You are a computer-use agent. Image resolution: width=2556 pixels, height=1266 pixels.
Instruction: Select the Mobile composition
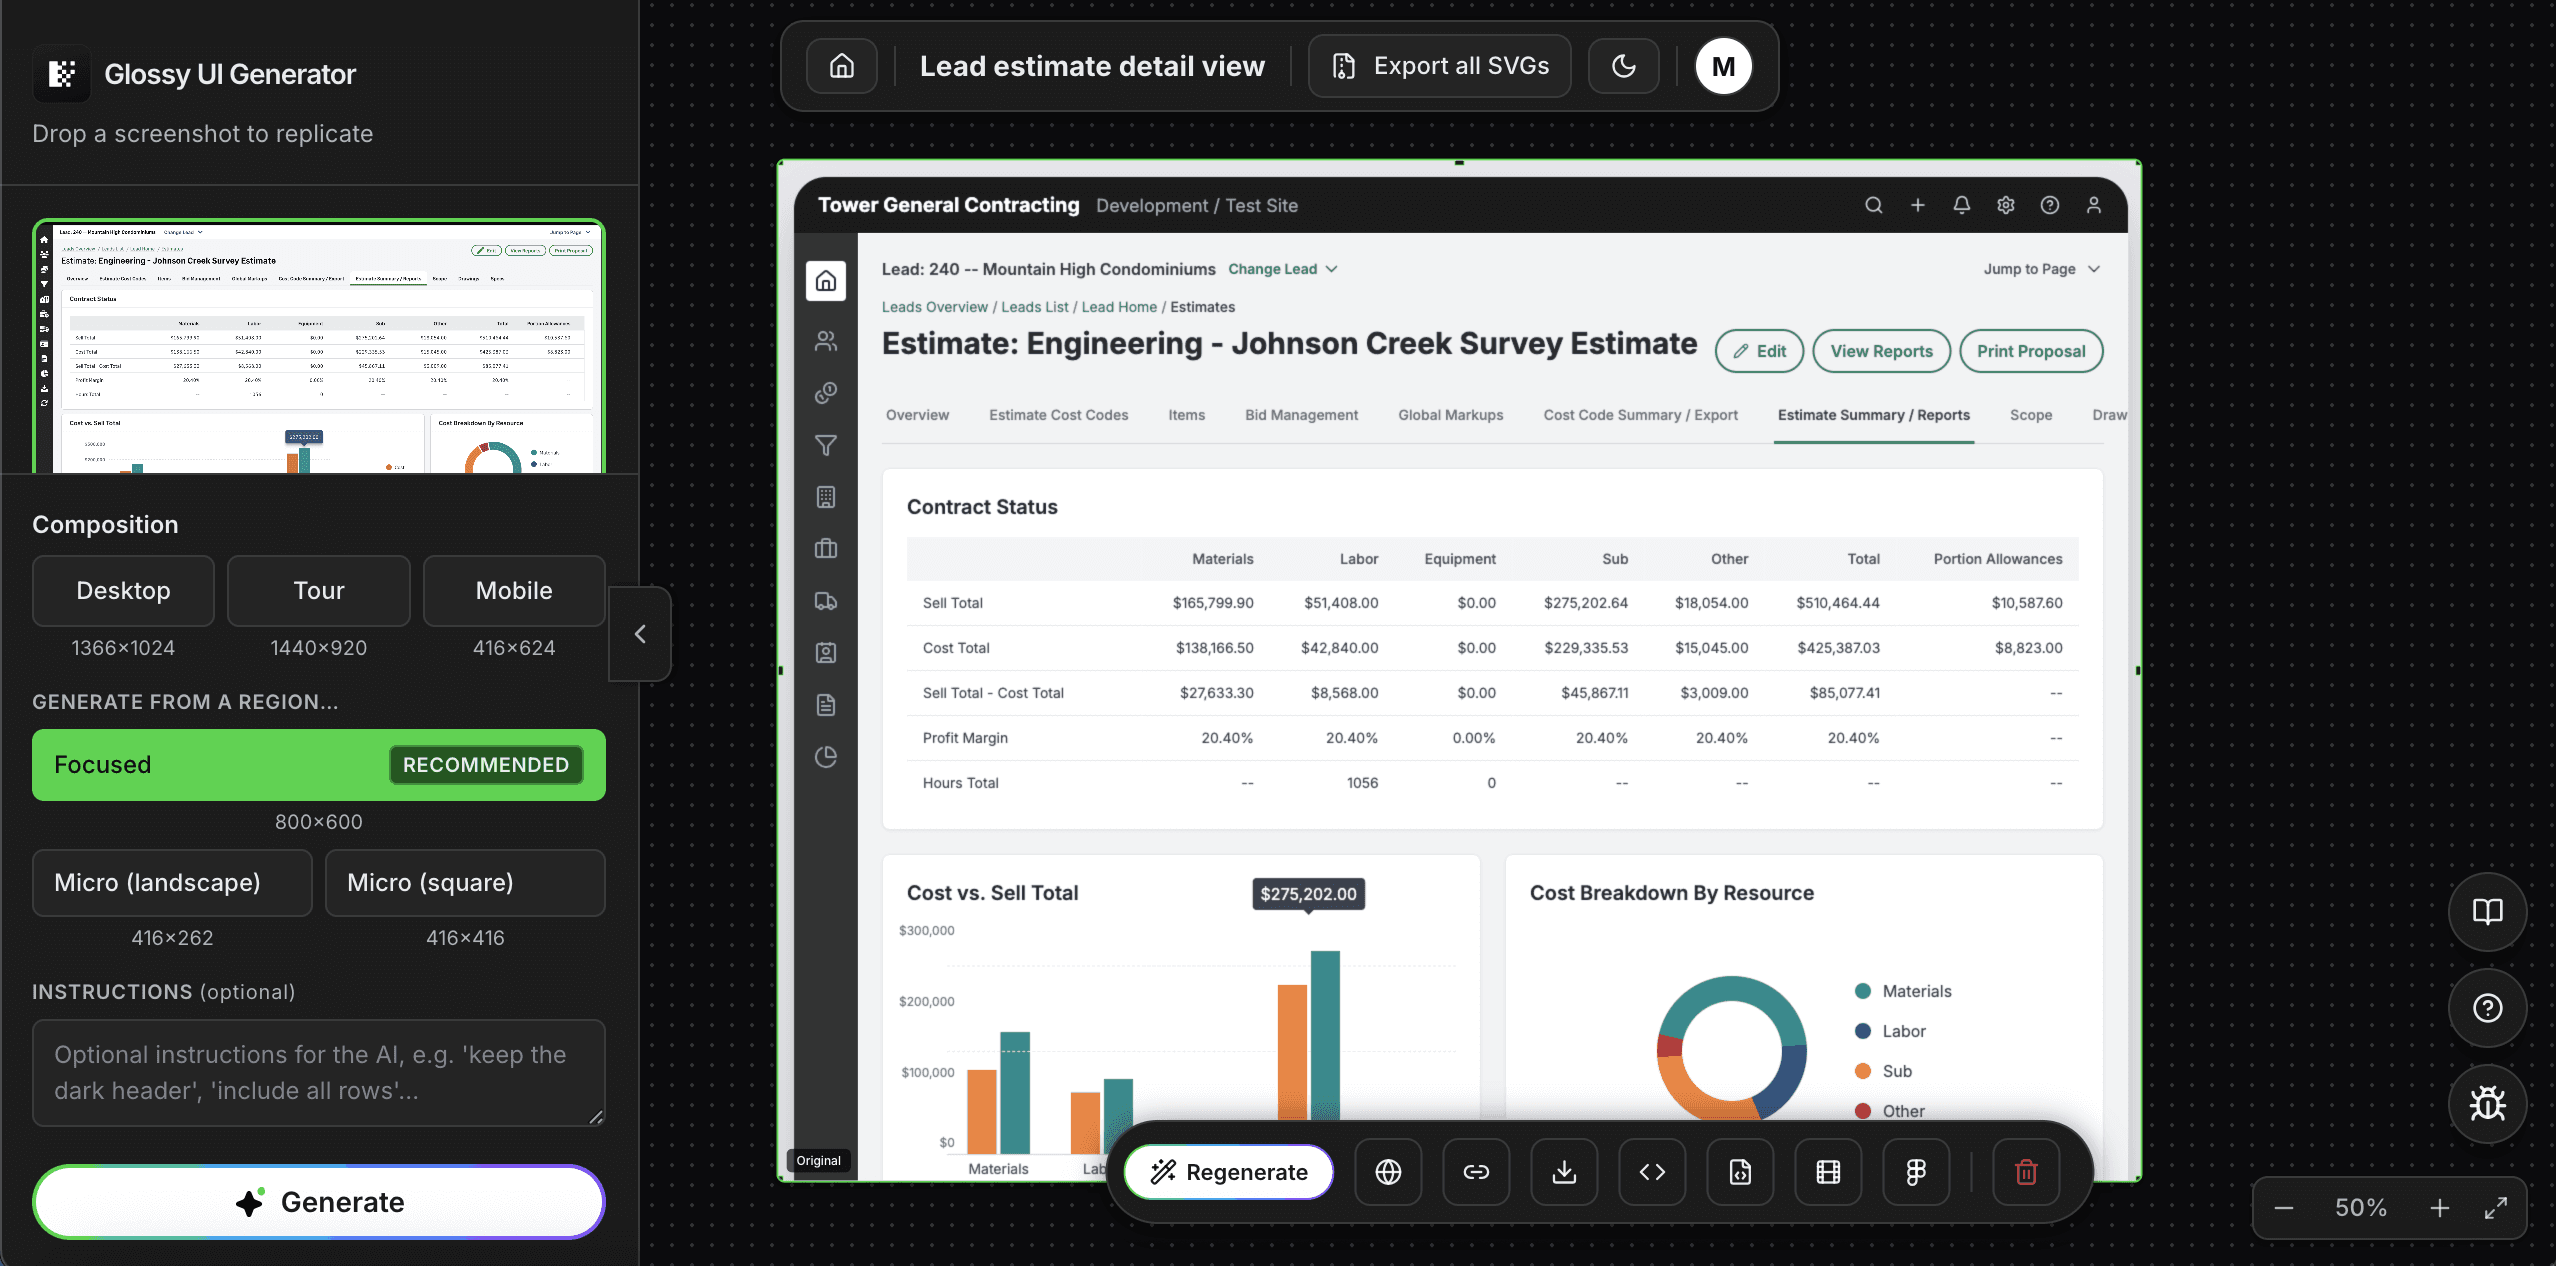click(x=514, y=590)
